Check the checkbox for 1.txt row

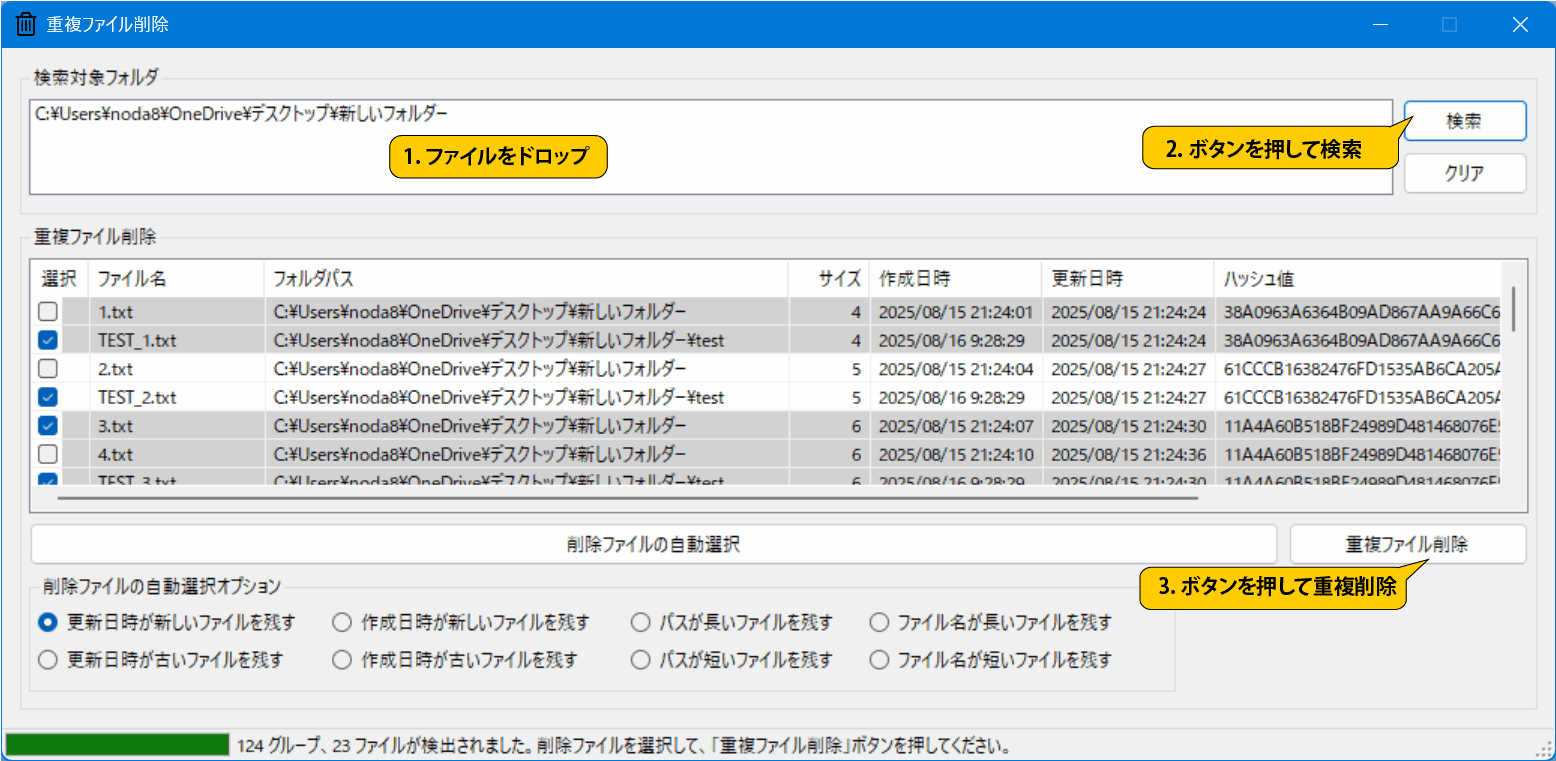click(x=47, y=312)
